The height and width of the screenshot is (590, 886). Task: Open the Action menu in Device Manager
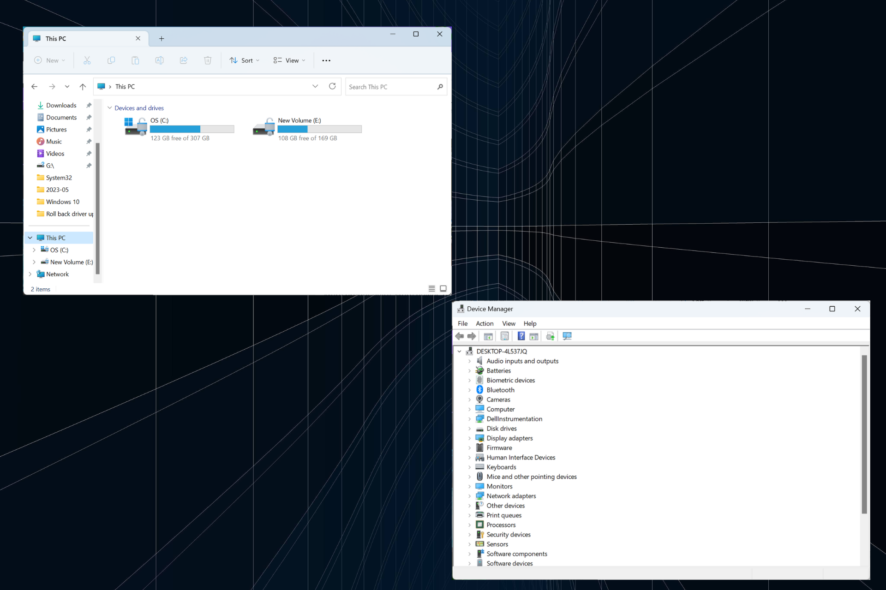click(x=484, y=323)
